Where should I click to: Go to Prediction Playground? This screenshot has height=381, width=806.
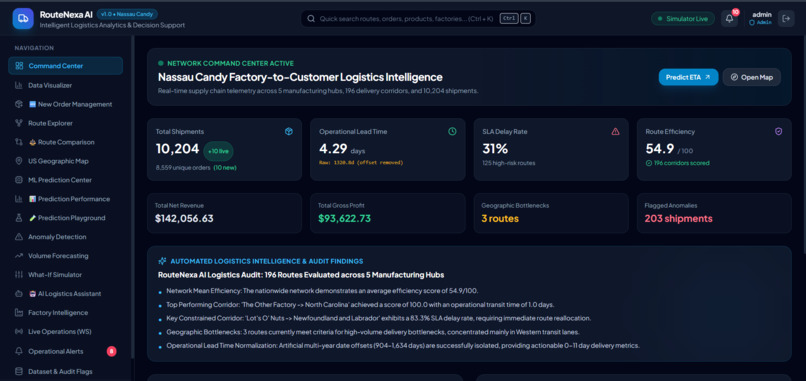(x=65, y=218)
